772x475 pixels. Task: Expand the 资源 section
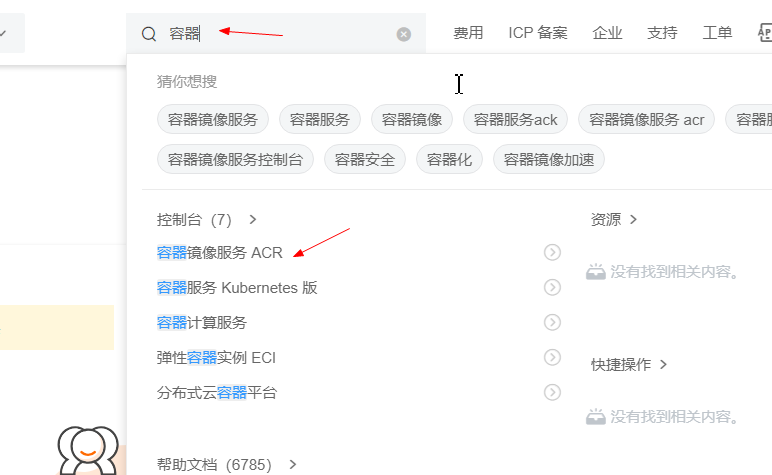(x=614, y=220)
